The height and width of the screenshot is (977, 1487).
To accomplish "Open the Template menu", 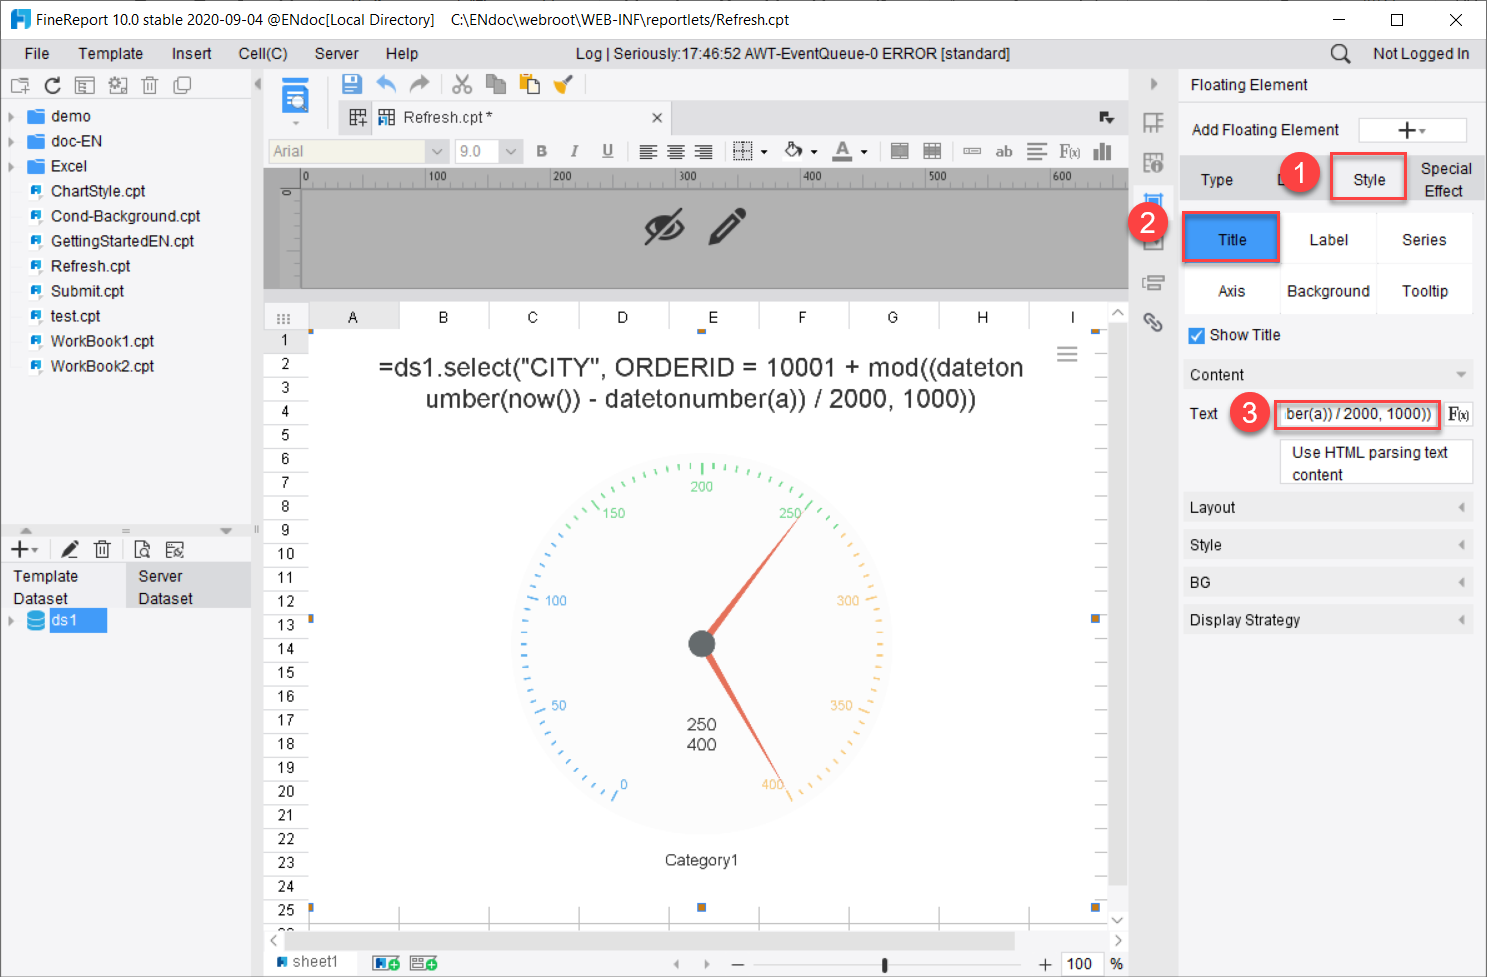I will pos(110,54).
